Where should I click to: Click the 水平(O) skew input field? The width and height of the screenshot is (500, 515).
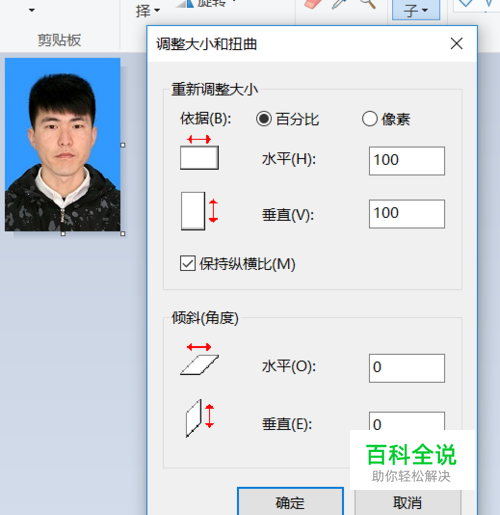click(x=407, y=368)
